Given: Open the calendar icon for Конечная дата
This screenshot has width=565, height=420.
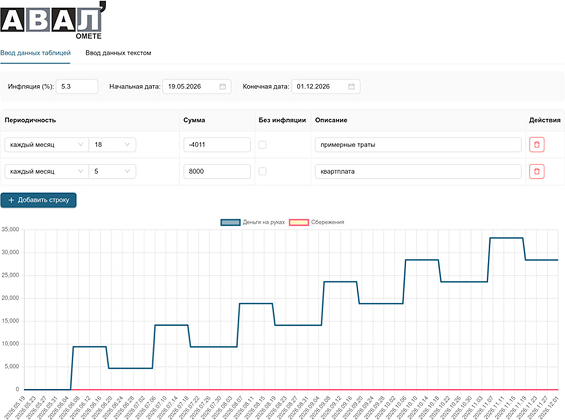Looking at the screenshot, I should click(351, 86).
